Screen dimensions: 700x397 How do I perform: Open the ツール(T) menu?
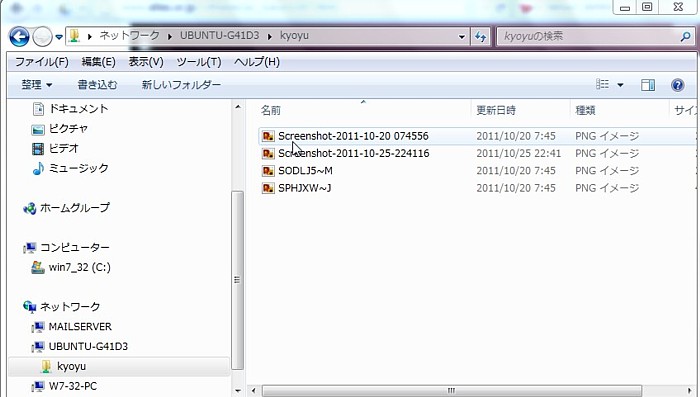point(199,62)
